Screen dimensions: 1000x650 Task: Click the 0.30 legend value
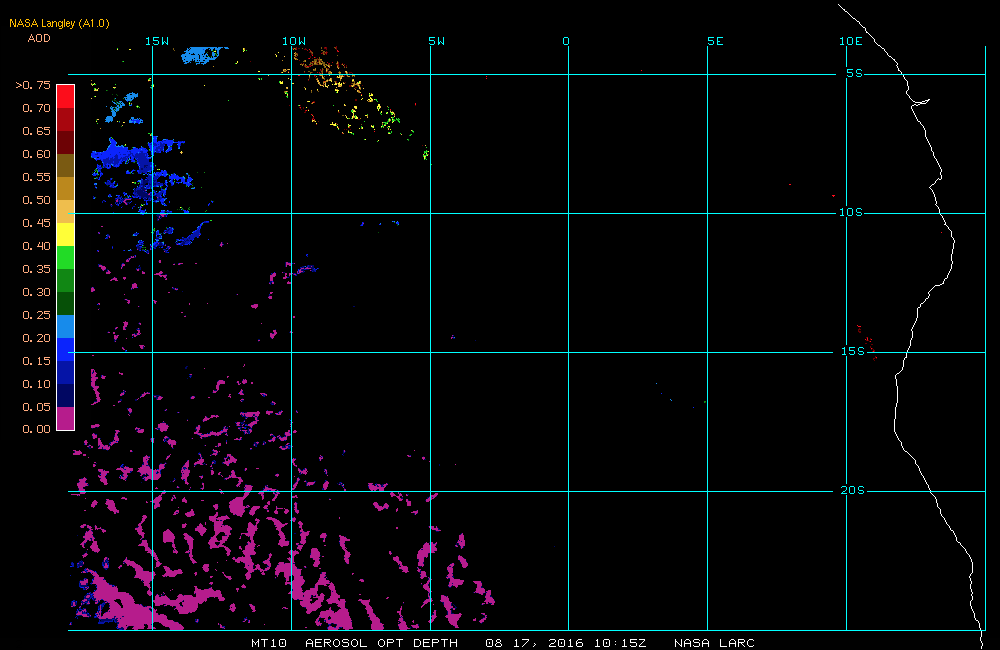point(36,292)
